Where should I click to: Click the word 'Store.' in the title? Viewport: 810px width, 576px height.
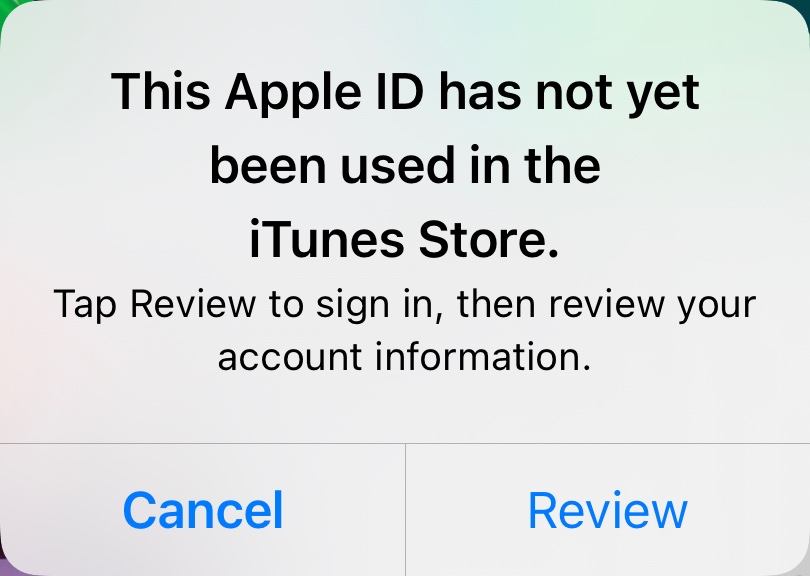pyautogui.click(x=489, y=240)
